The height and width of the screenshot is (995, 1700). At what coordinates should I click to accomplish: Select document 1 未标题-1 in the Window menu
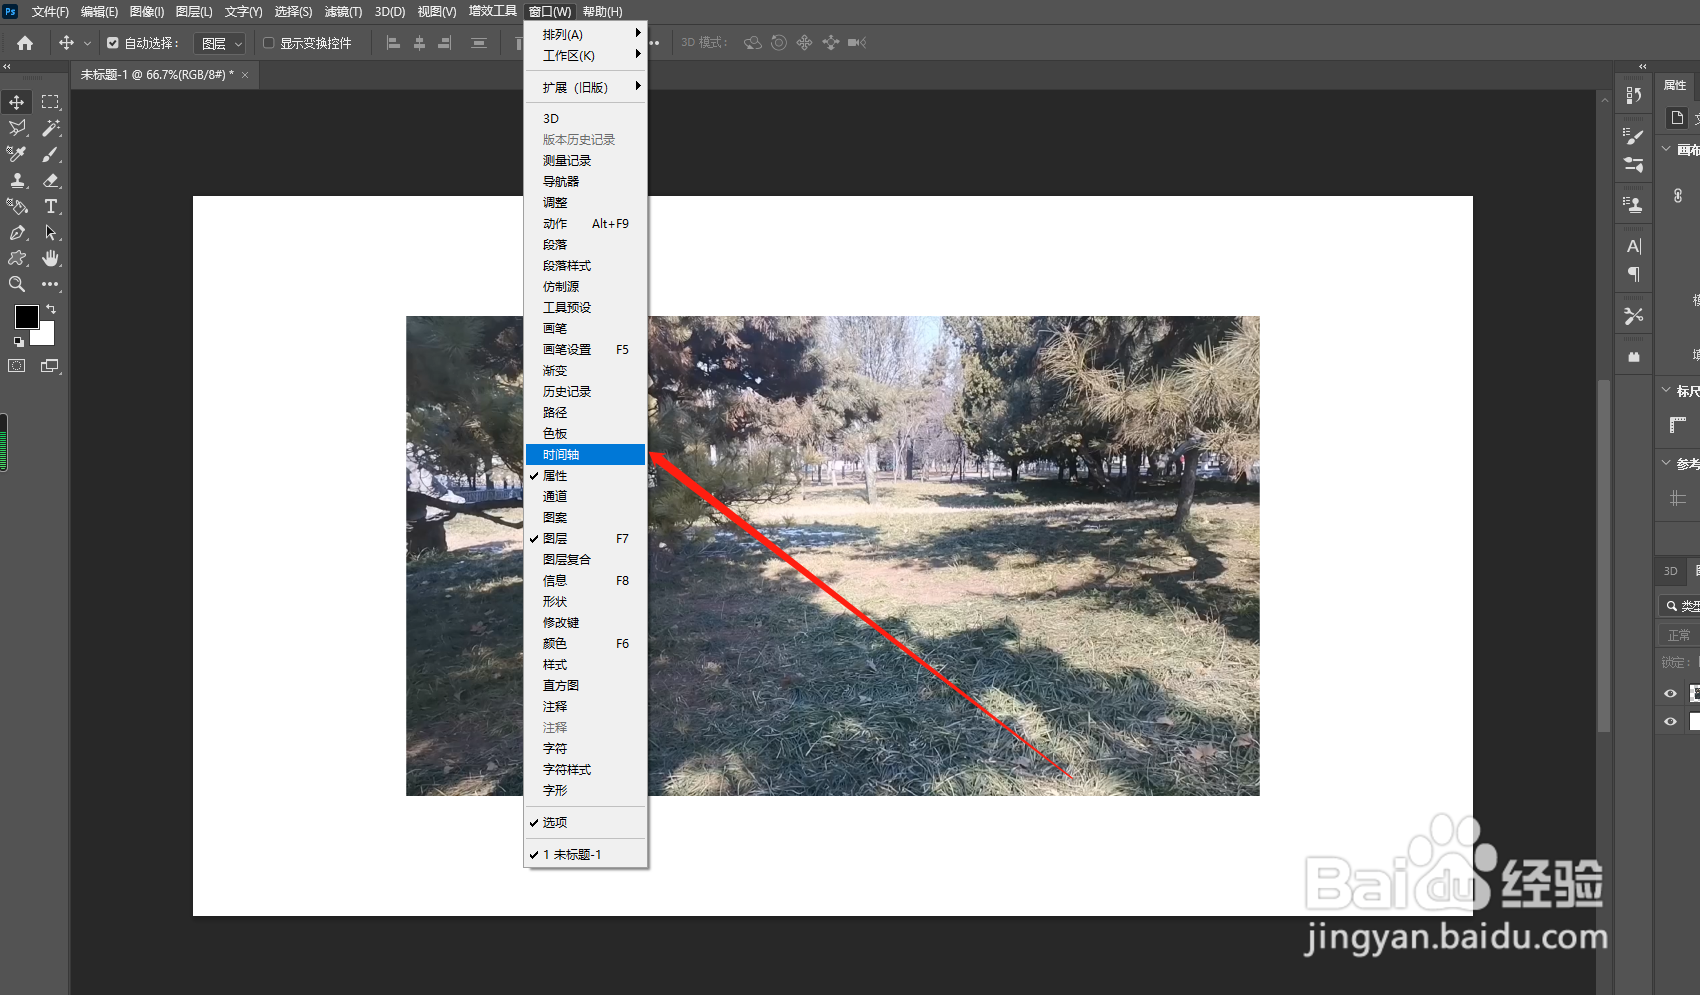586,855
